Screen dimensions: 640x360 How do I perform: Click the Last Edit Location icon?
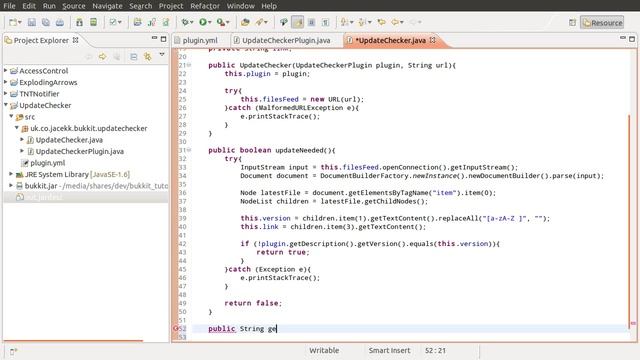tap(381, 22)
